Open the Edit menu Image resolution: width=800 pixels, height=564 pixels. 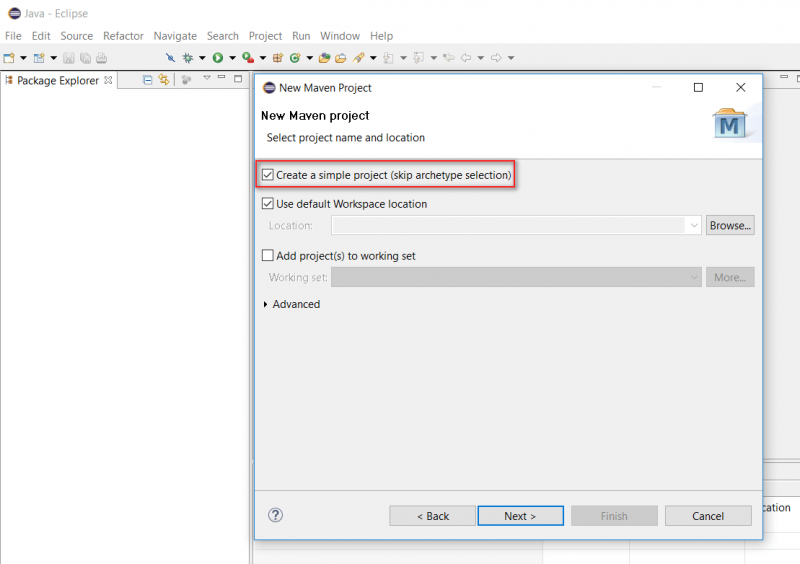41,36
